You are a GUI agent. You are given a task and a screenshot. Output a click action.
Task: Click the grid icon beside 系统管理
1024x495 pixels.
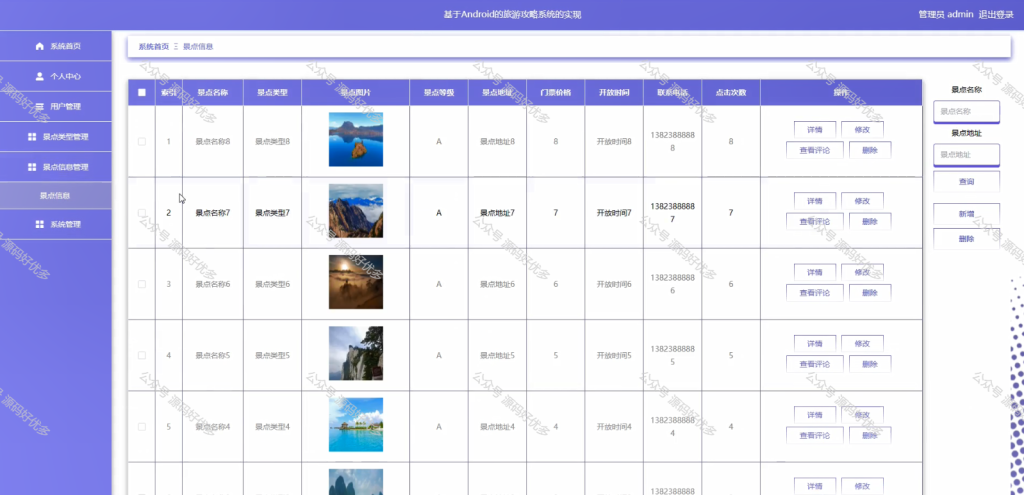coord(40,224)
